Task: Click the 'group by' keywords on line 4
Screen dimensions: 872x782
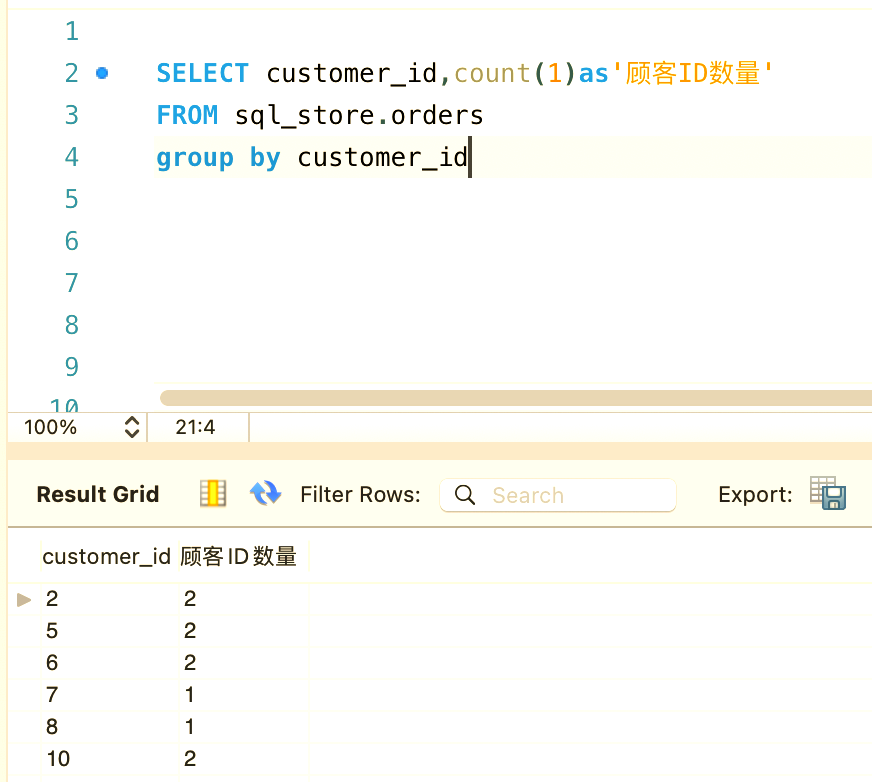Action: coord(219,158)
